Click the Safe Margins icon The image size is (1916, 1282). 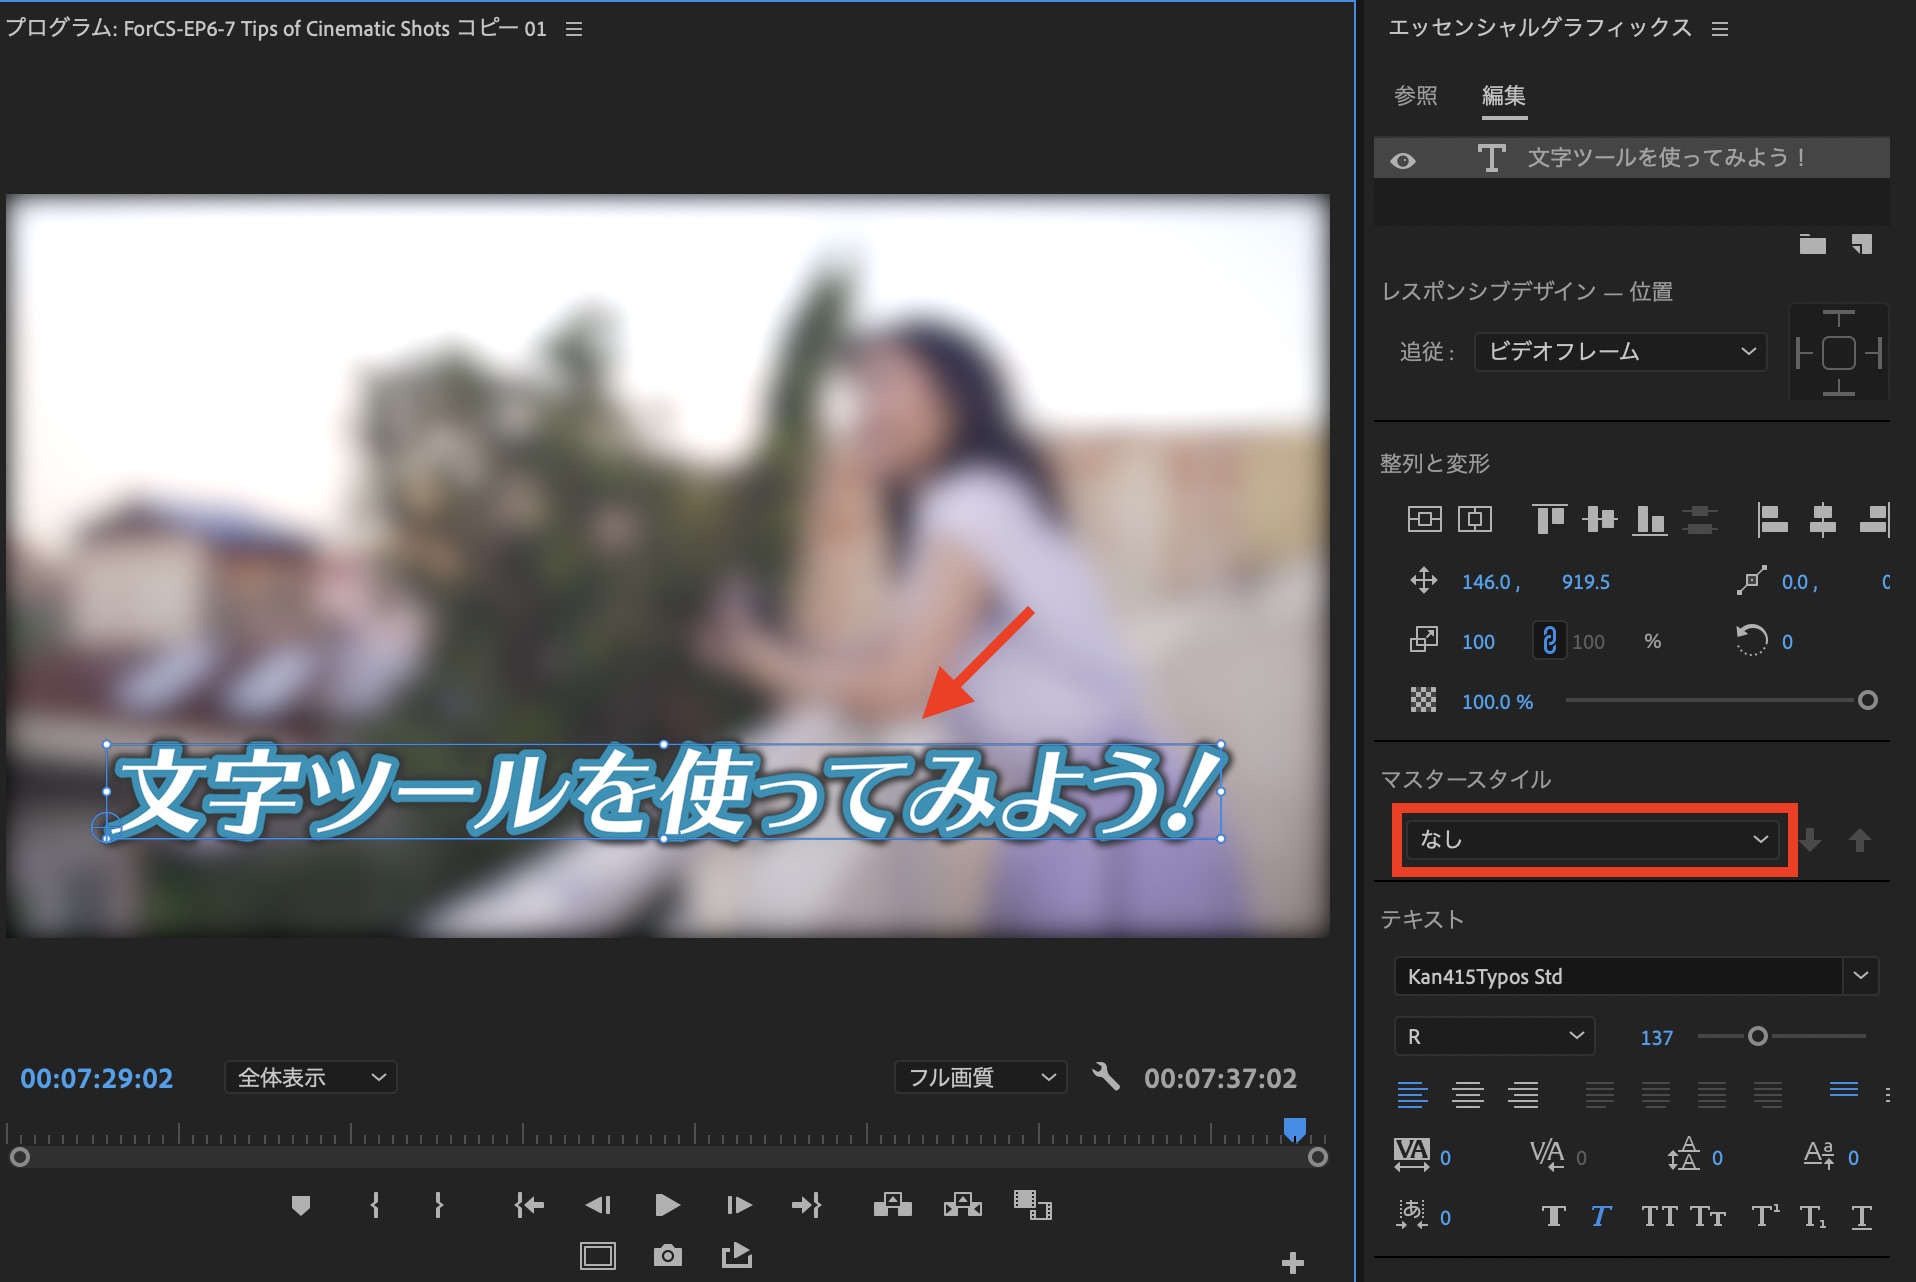(x=597, y=1256)
